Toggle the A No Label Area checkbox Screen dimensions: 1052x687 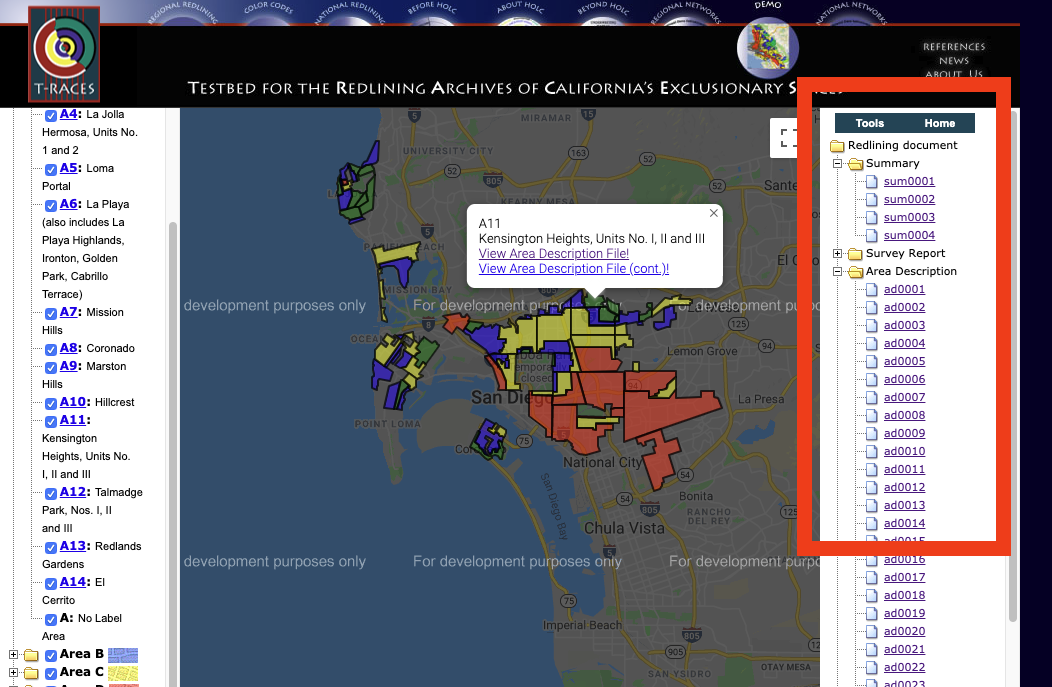pyautogui.click(x=50, y=619)
